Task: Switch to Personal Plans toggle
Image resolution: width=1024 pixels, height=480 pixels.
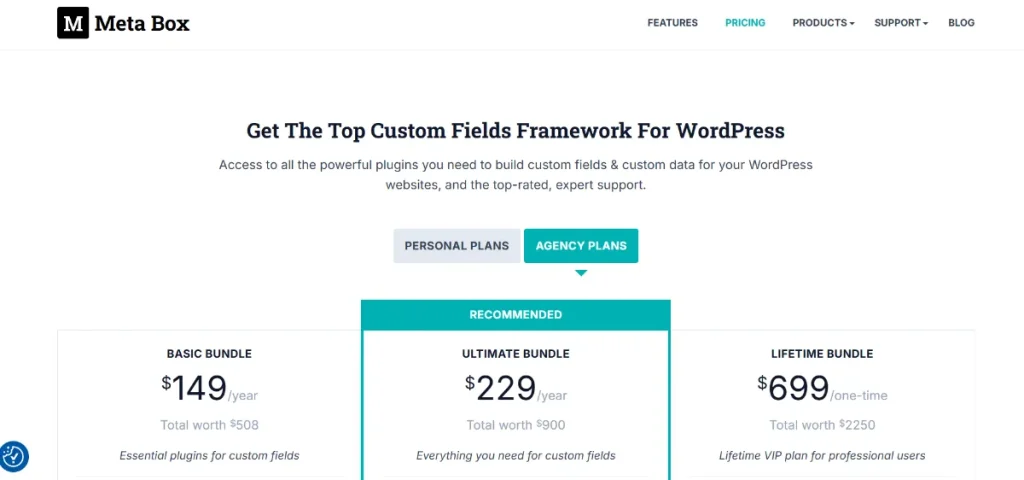Action: (456, 246)
